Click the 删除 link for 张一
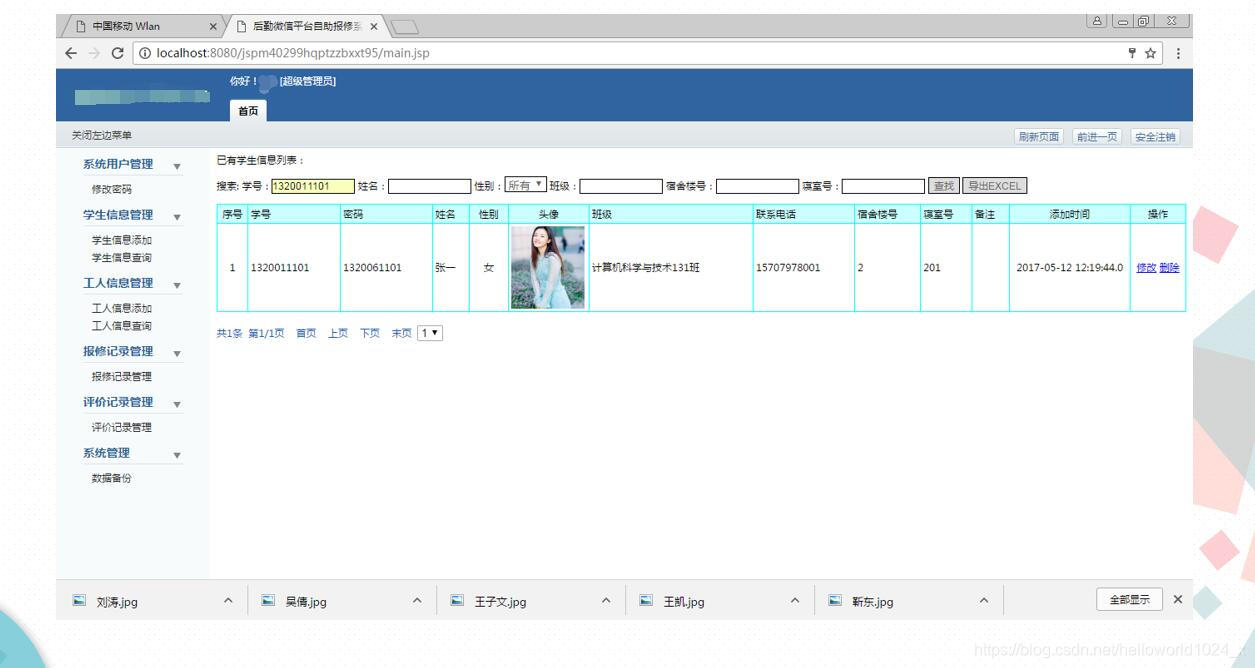 tap(1169, 268)
